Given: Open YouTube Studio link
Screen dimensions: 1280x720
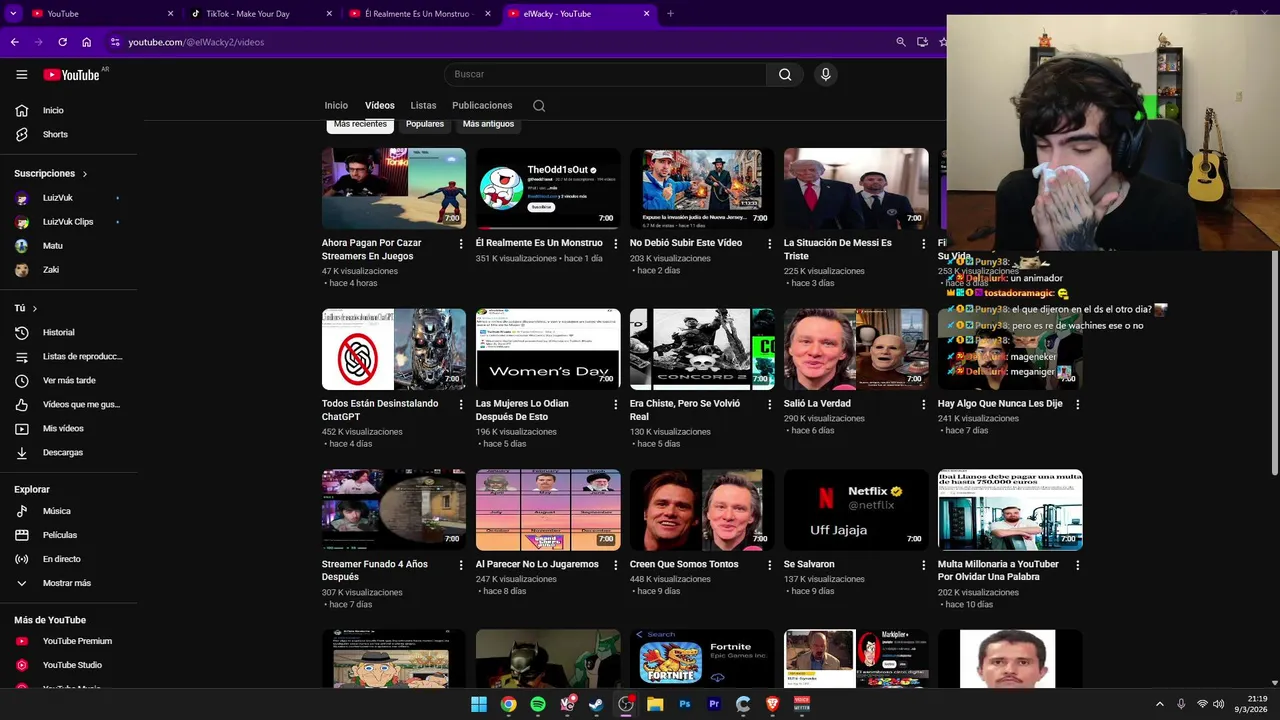Looking at the screenshot, I should (x=69, y=665).
